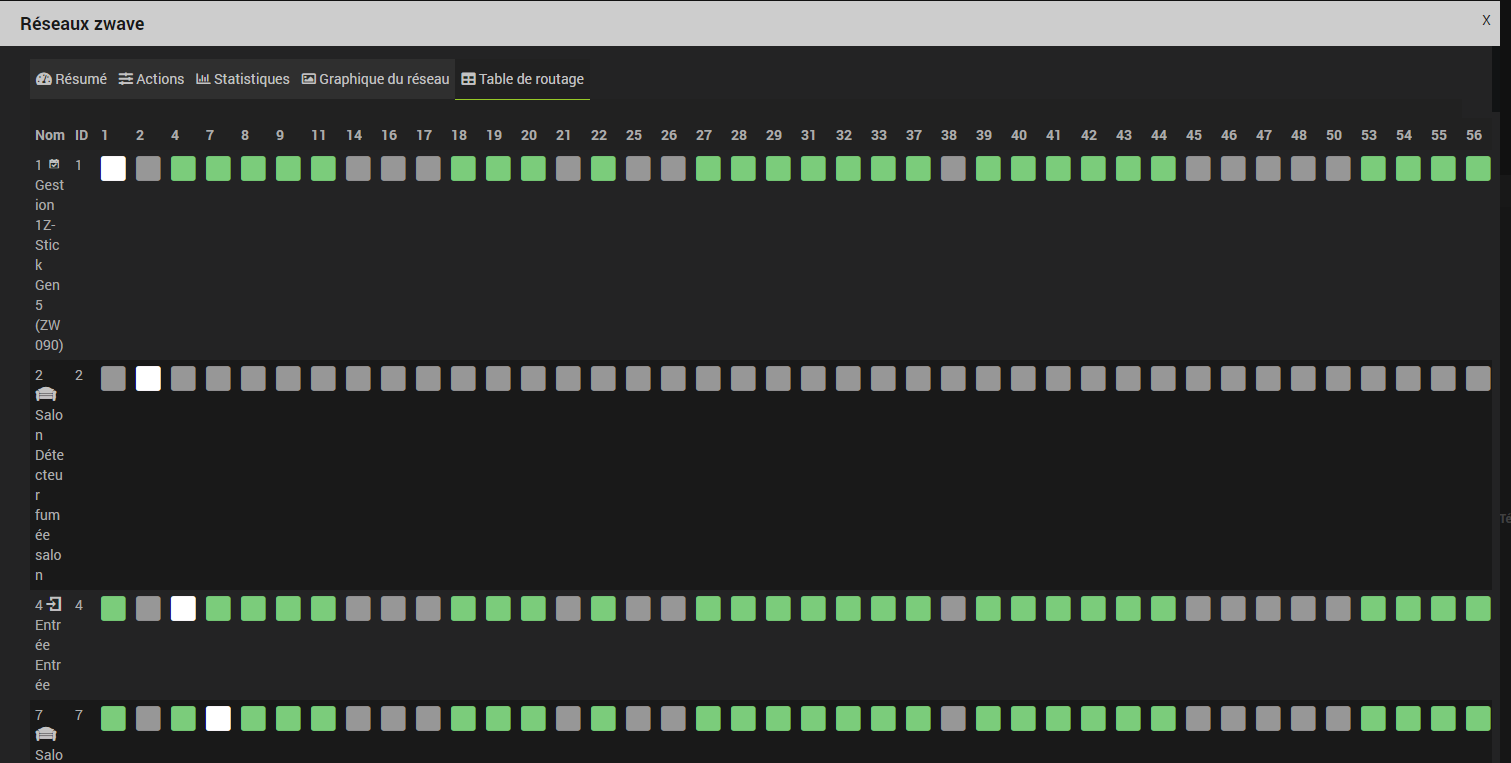Switch to the Actions tab
Viewport: 1511px width, 763px height.
(x=151, y=79)
